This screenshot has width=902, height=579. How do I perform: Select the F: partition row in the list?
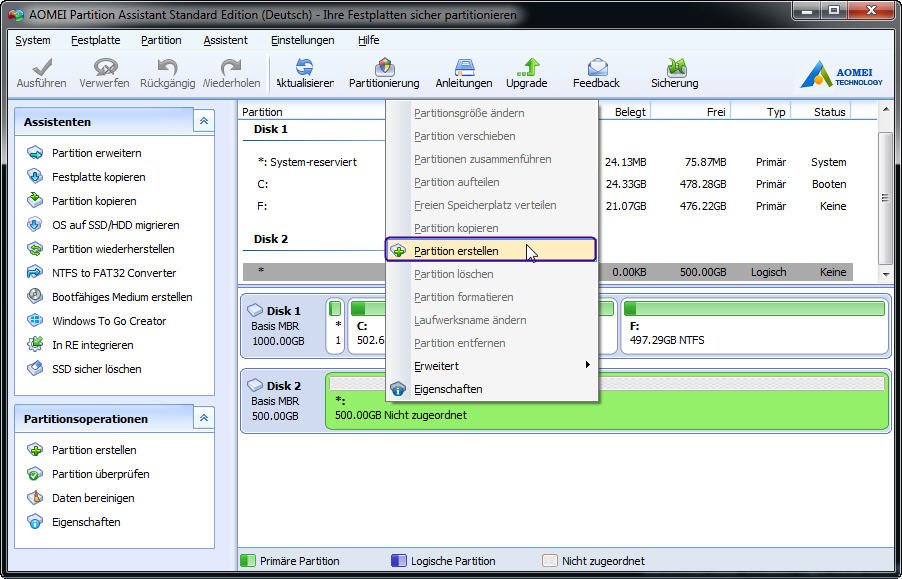[548, 206]
